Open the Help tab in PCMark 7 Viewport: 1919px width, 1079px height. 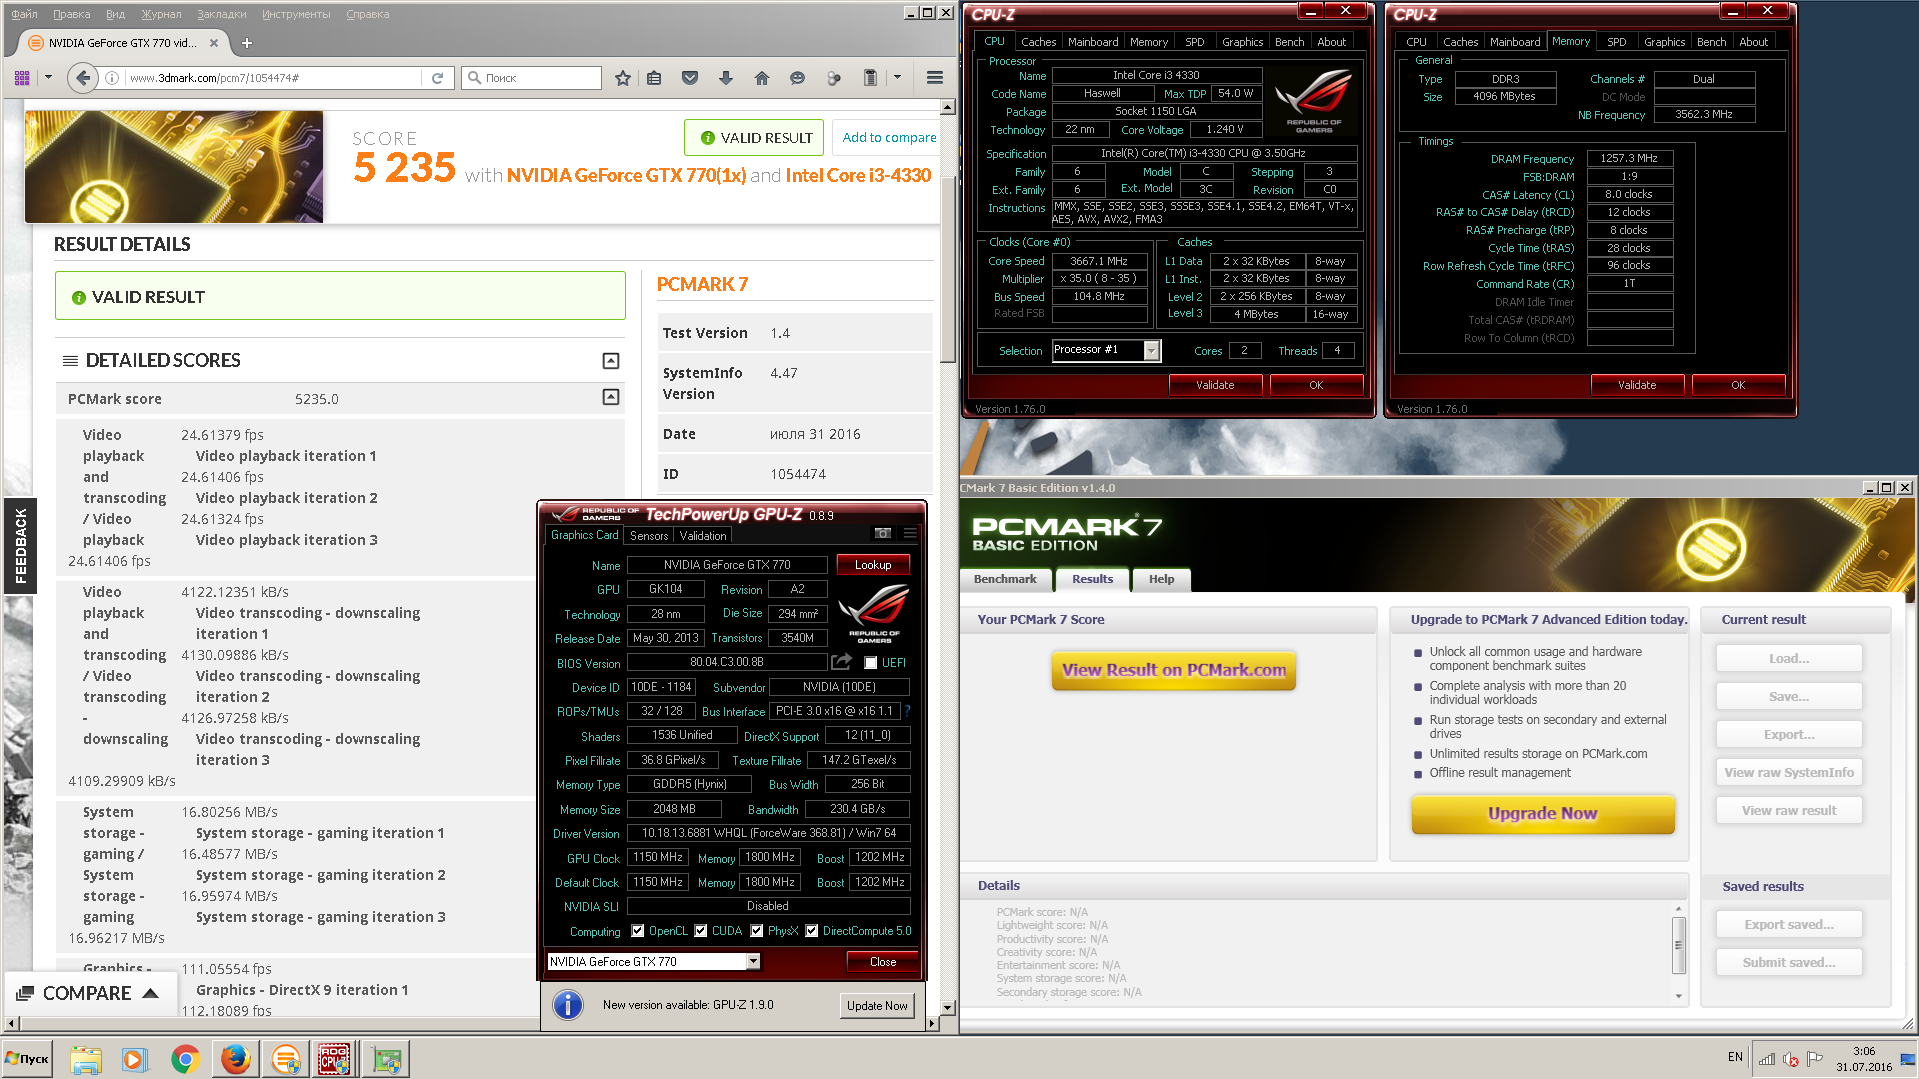click(1161, 579)
